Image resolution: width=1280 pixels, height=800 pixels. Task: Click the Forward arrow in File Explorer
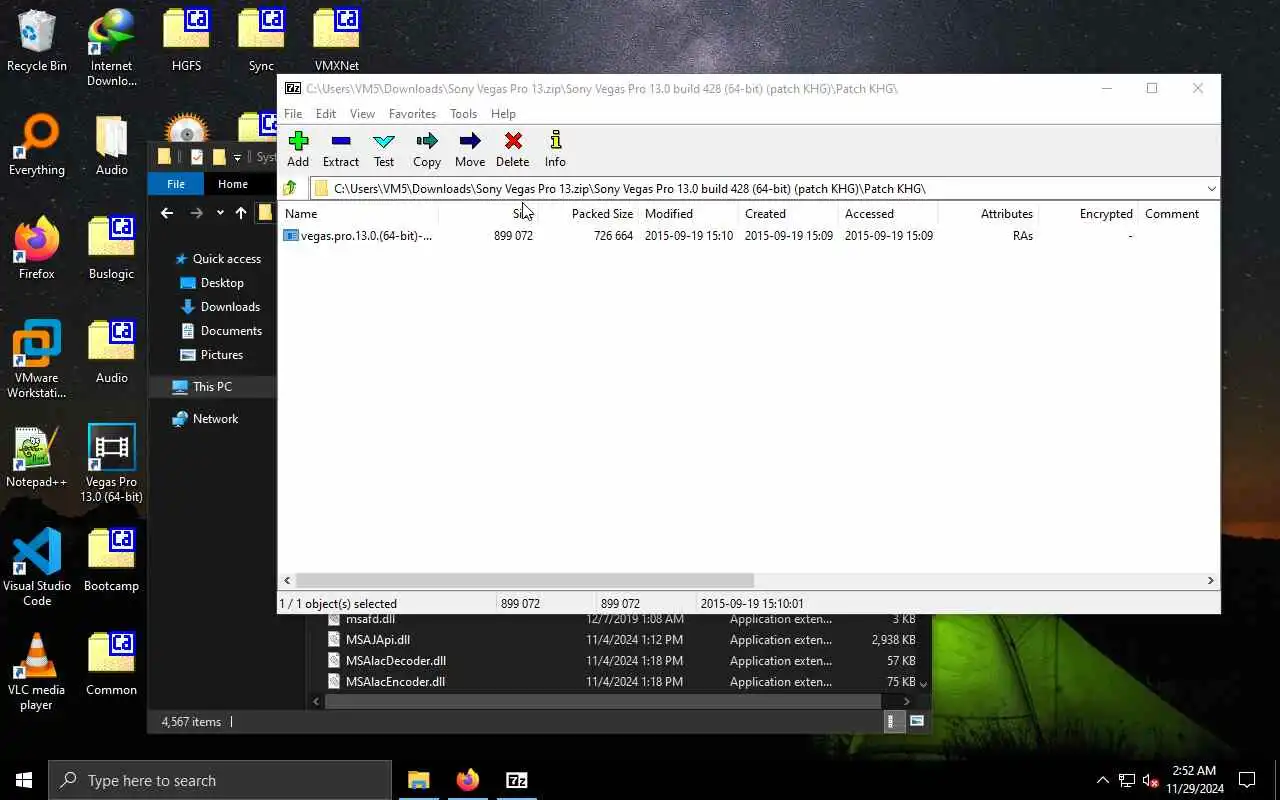[196, 213]
